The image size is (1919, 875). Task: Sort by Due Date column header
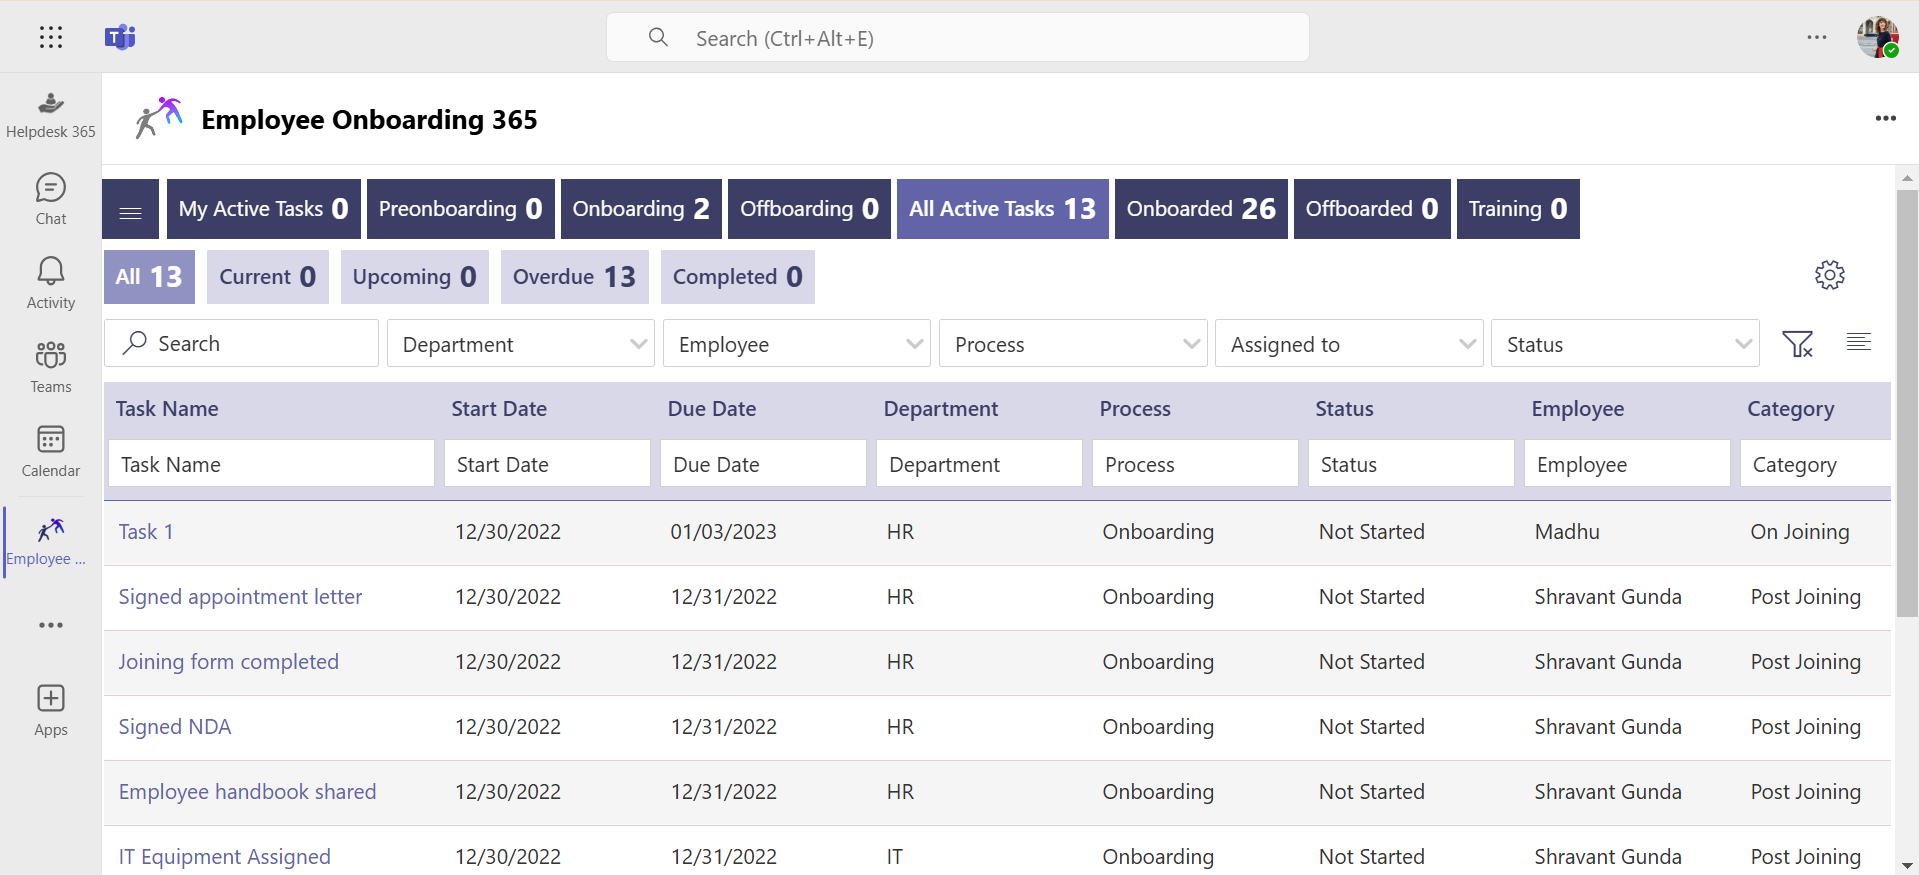coord(712,409)
